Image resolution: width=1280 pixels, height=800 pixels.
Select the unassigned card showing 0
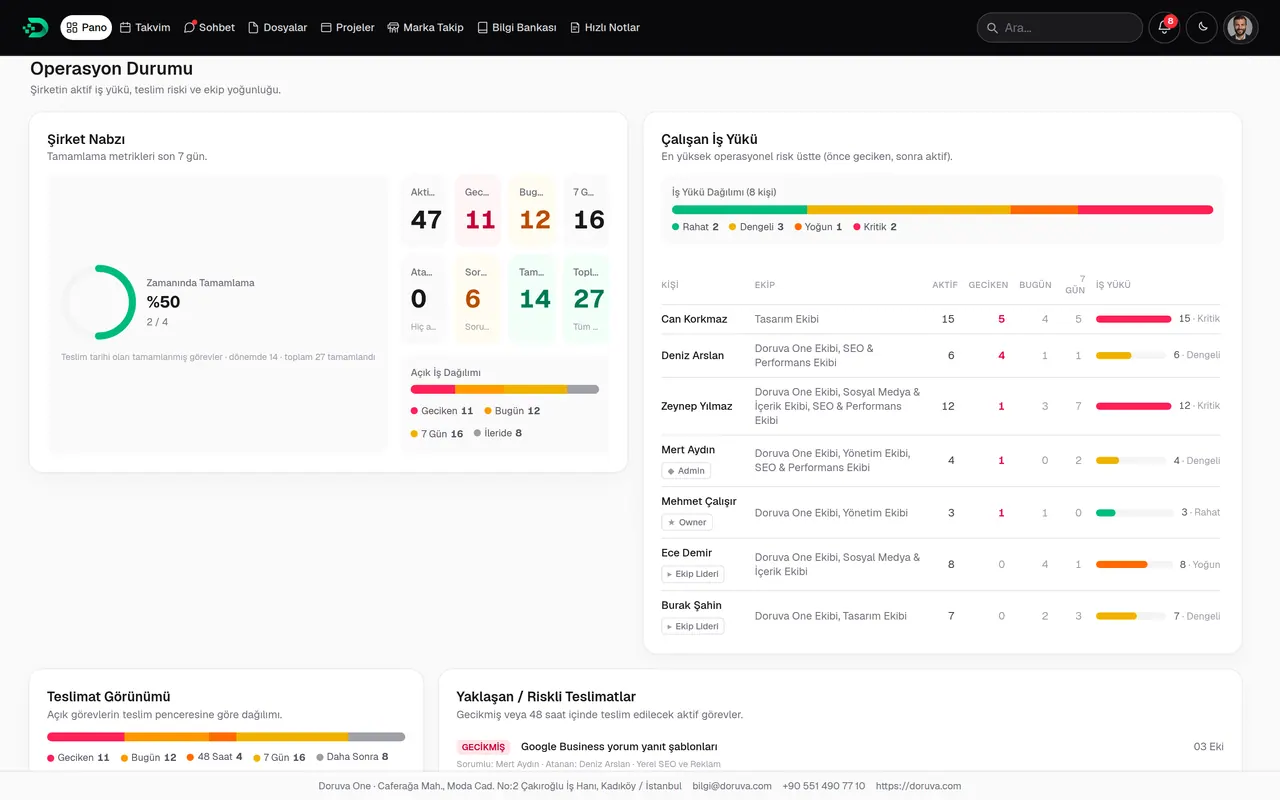426,299
